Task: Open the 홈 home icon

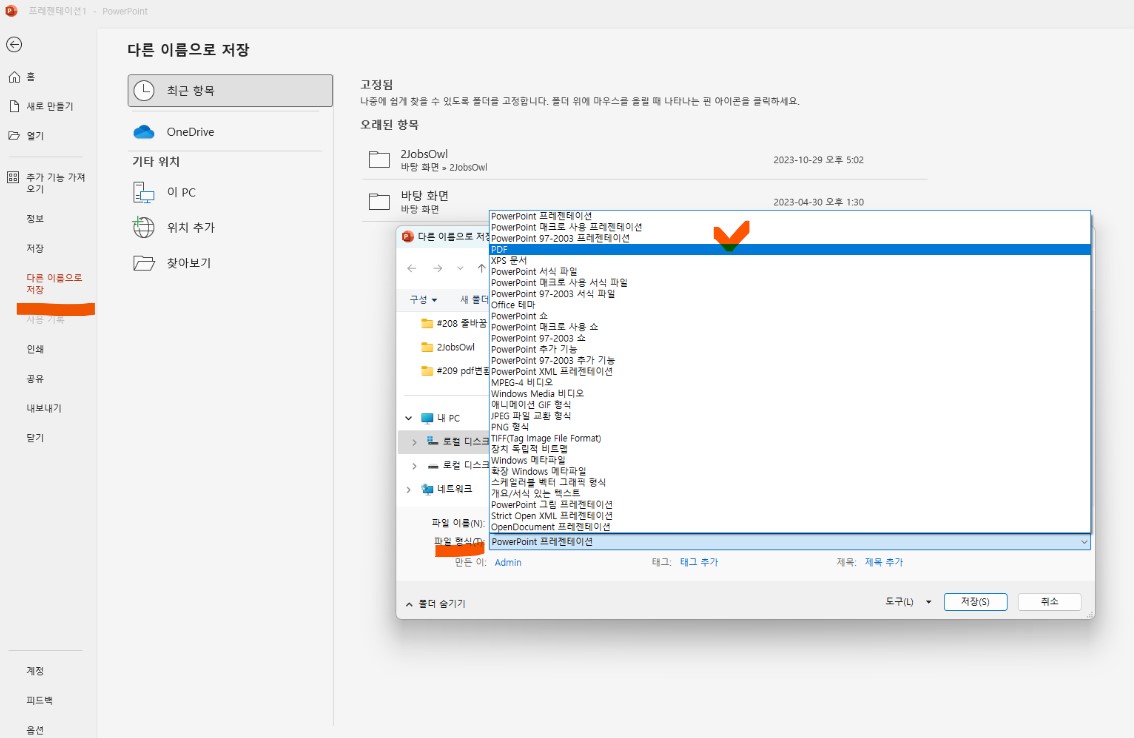Action: 14,77
